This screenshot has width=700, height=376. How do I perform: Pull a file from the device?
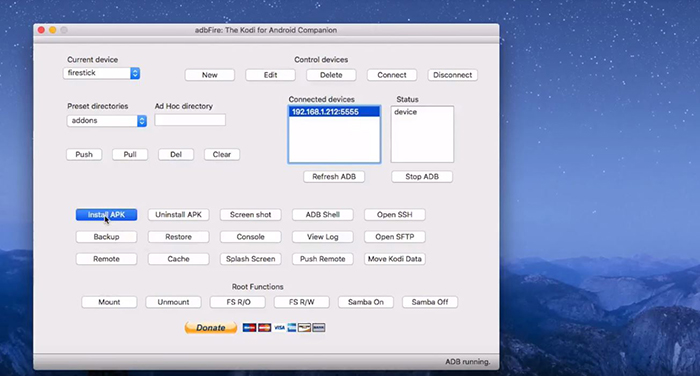click(130, 155)
